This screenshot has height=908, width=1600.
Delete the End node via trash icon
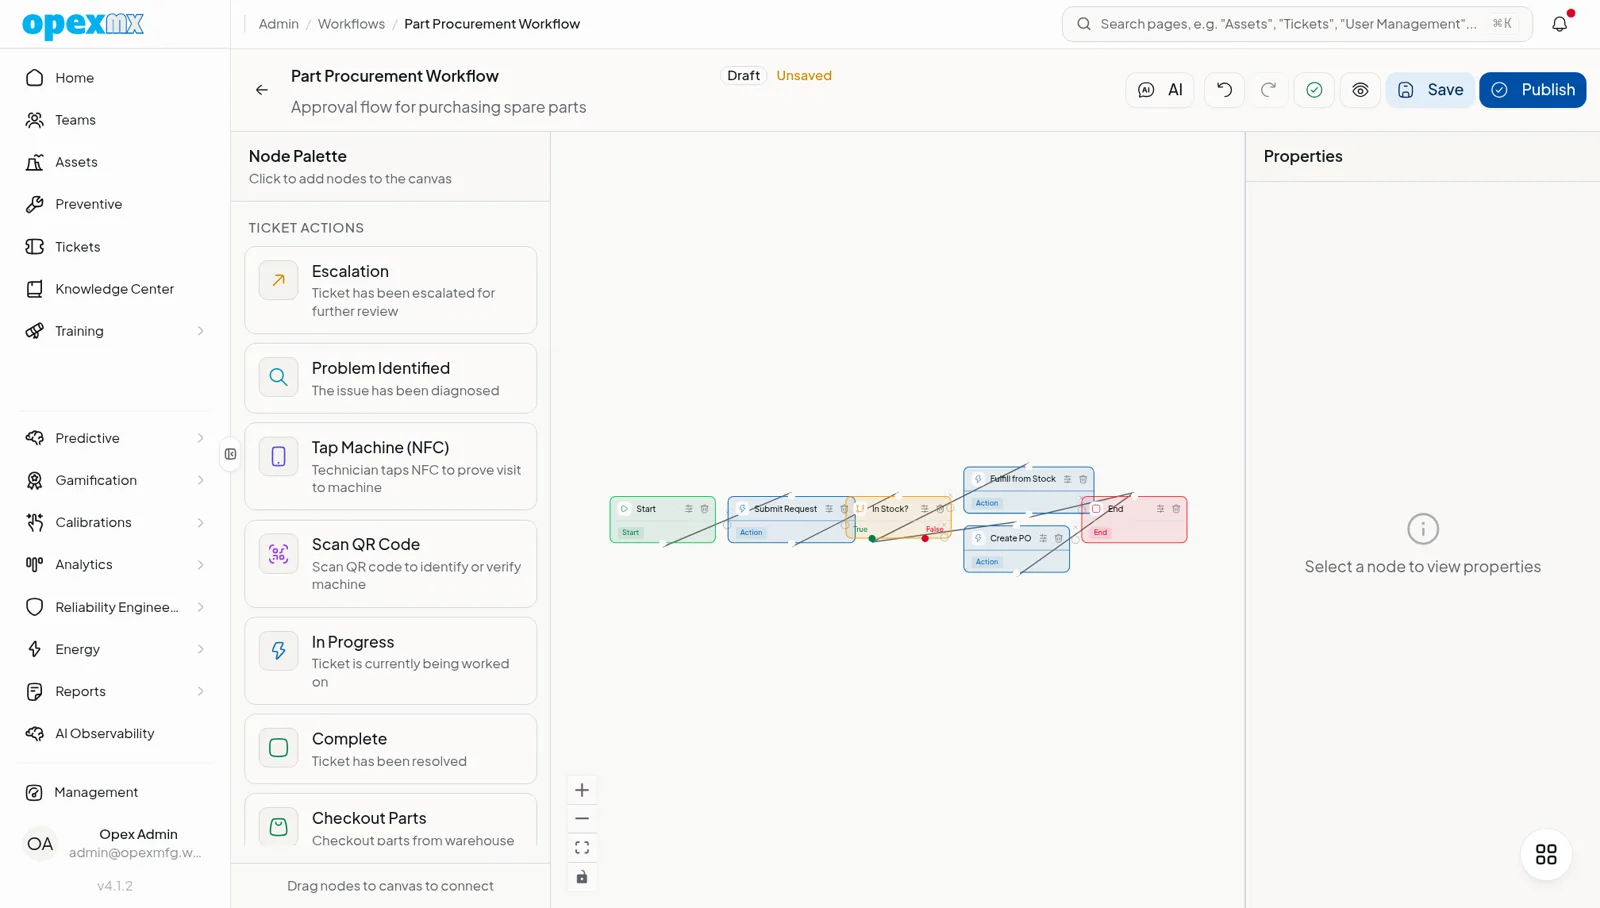tap(1176, 509)
